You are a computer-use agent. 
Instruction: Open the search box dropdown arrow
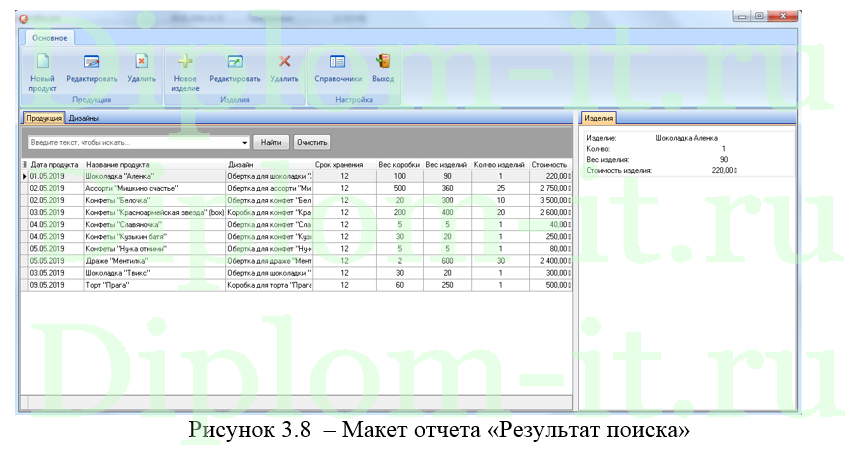pos(245,143)
